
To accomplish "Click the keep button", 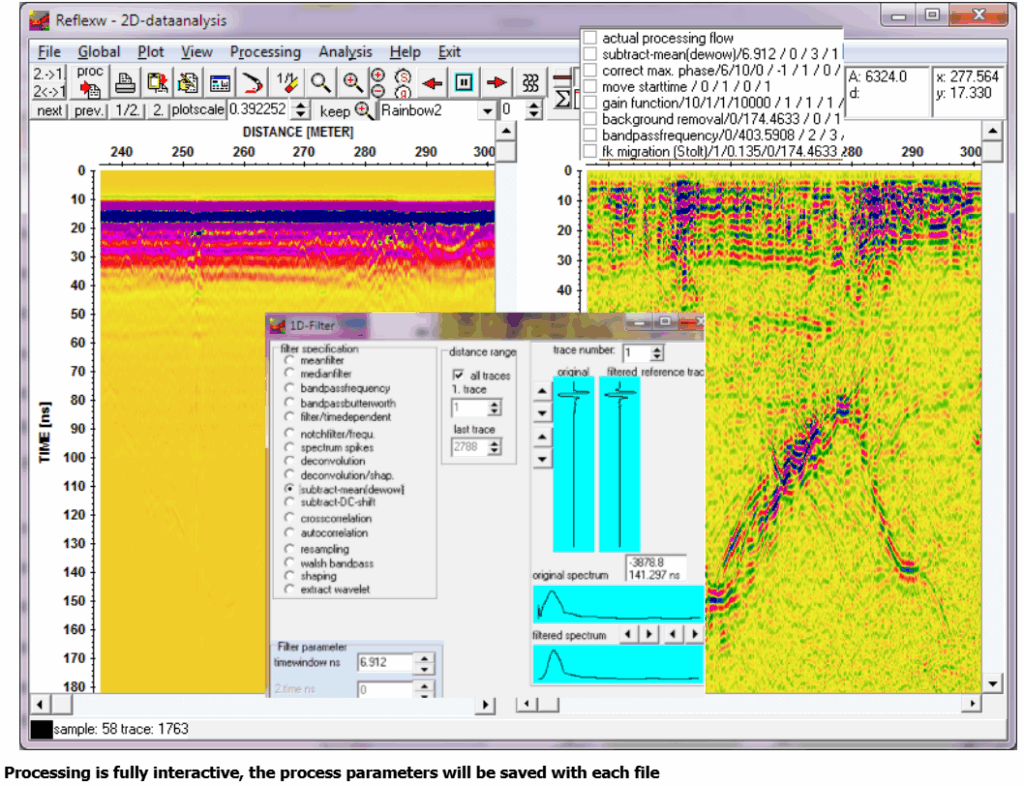I will tap(334, 112).
